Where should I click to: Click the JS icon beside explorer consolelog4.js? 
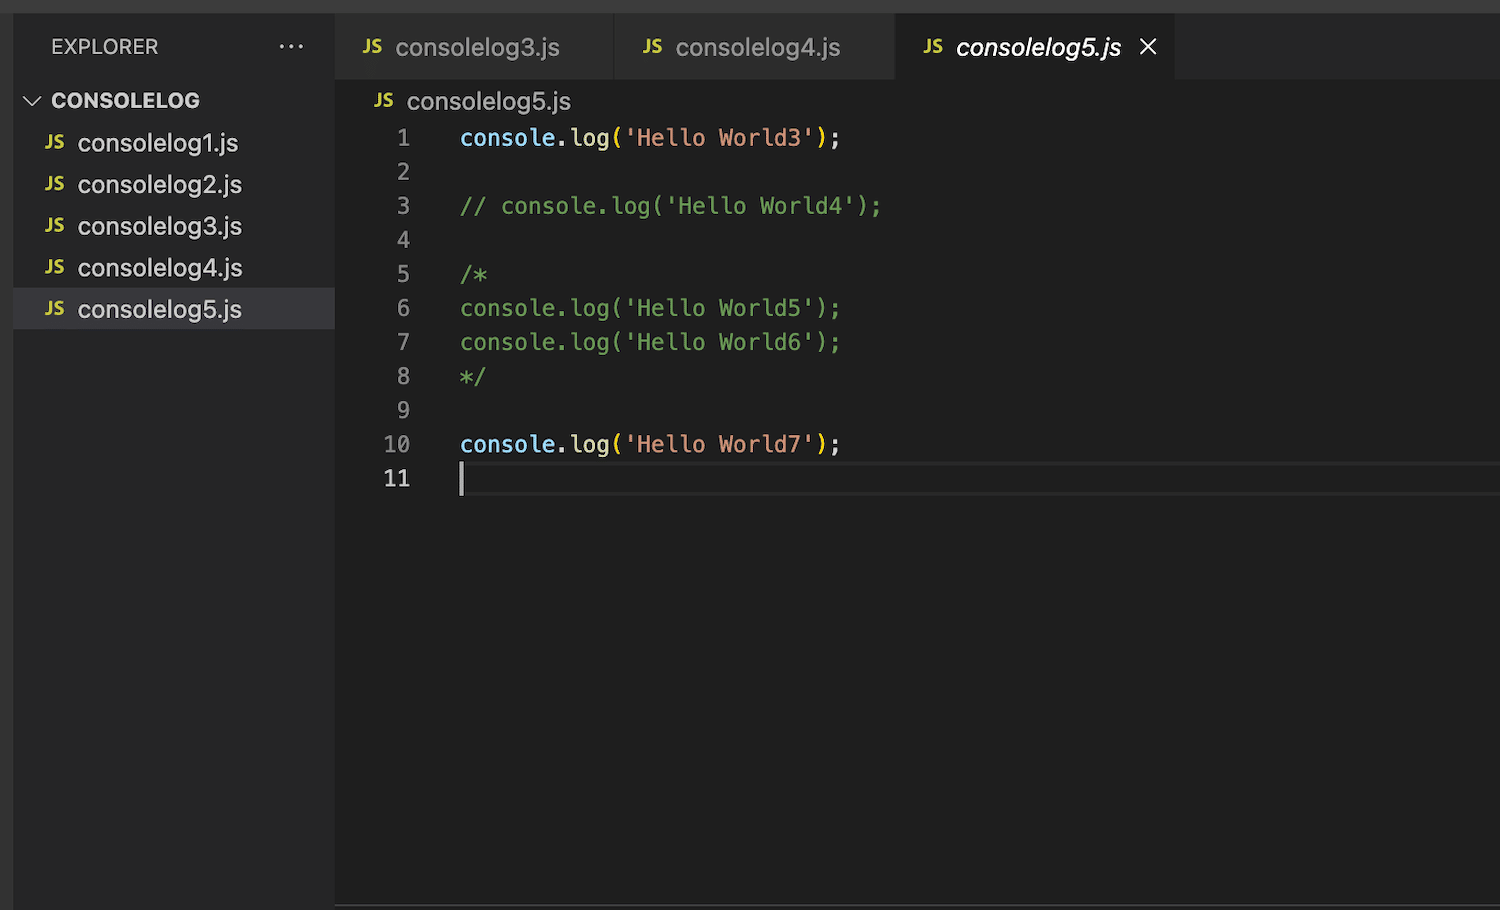pyautogui.click(x=55, y=267)
